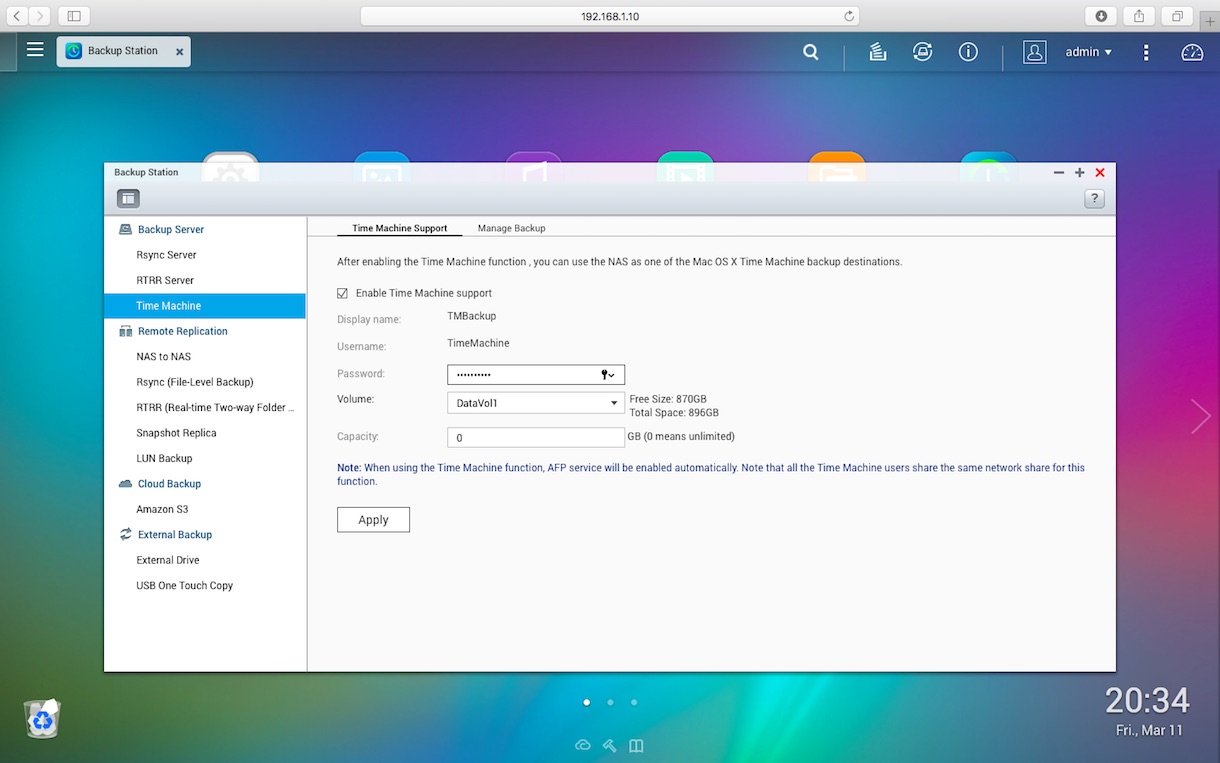Toggle the Backup Station sidebar panel icon
The image size is (1220, 763).
pyautogui.click(x=128, y=199)
